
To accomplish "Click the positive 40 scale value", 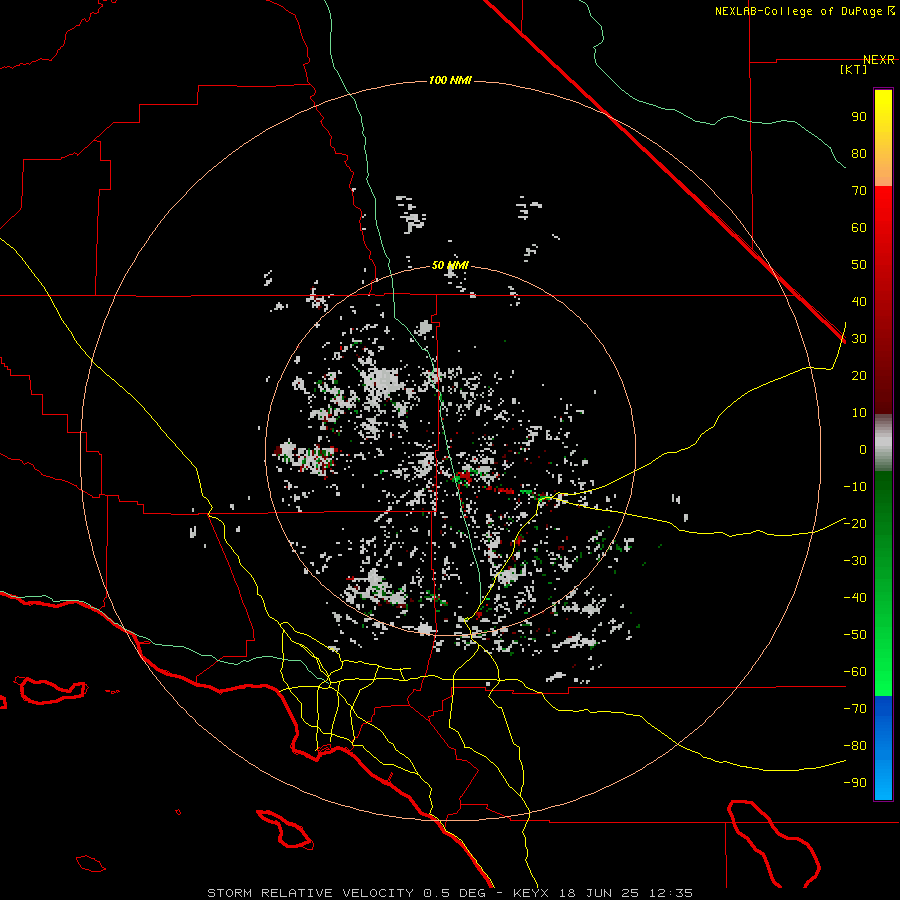I will (x=859, y=301).
